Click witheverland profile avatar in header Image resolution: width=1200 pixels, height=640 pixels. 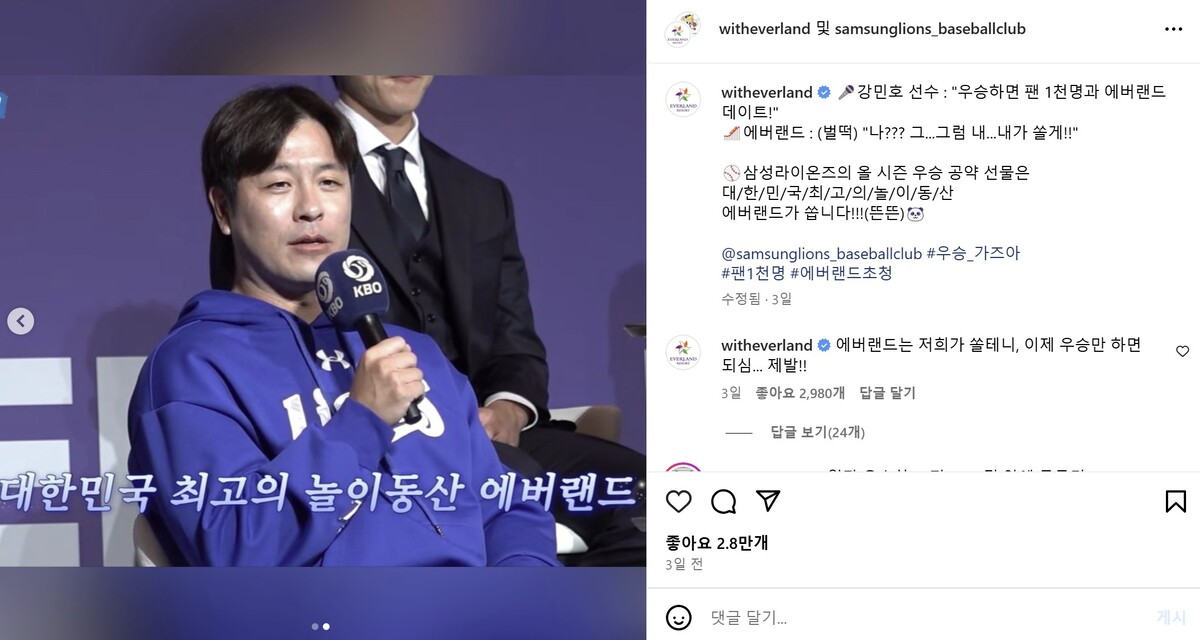point(683,29)
